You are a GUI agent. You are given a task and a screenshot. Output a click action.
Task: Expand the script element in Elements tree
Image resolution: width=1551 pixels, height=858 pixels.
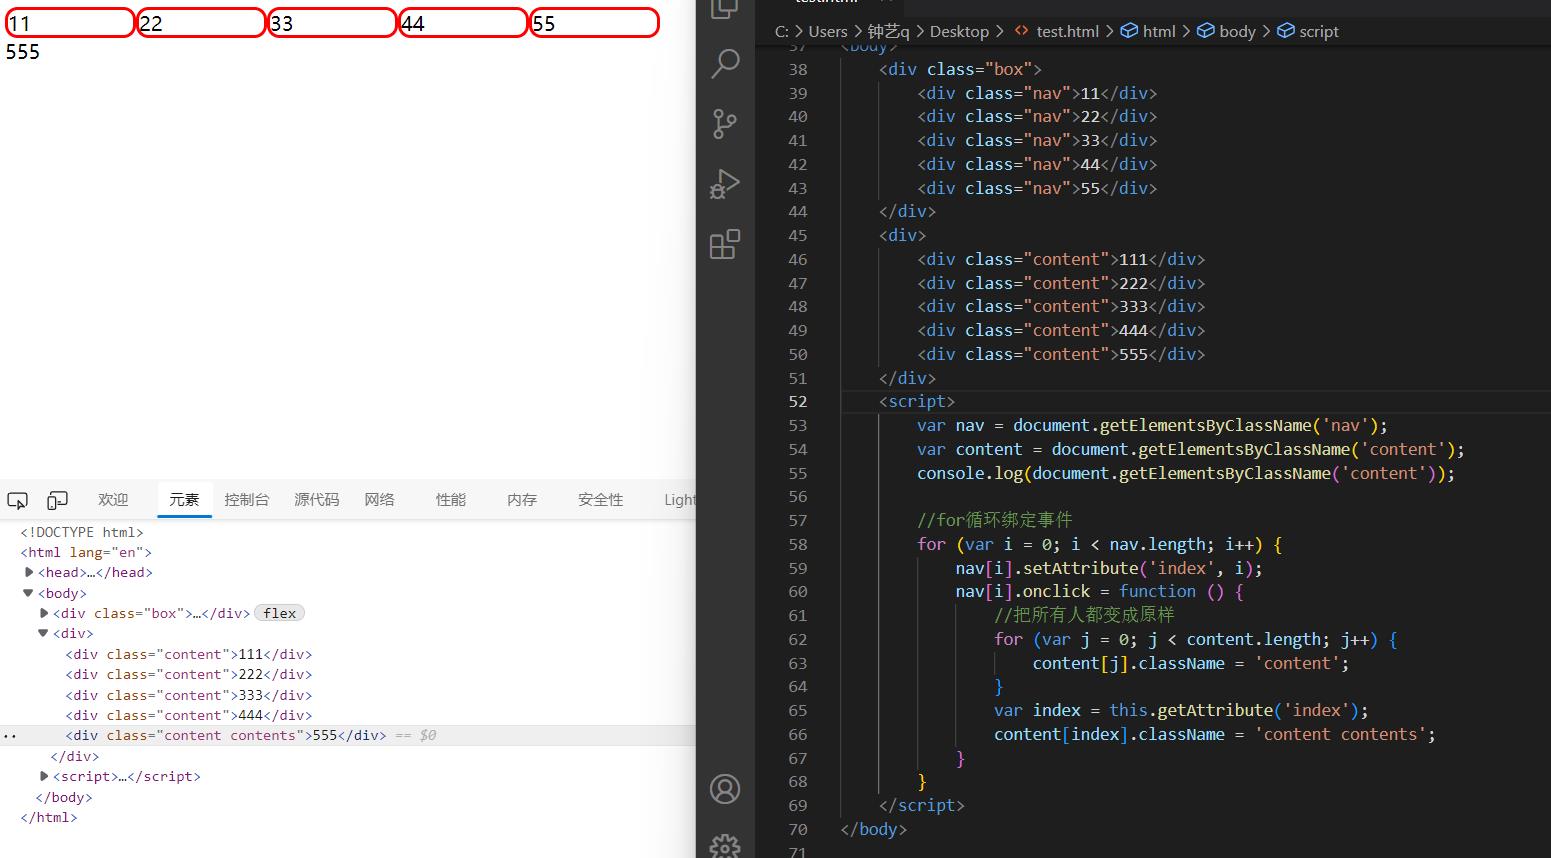point(44,776)
